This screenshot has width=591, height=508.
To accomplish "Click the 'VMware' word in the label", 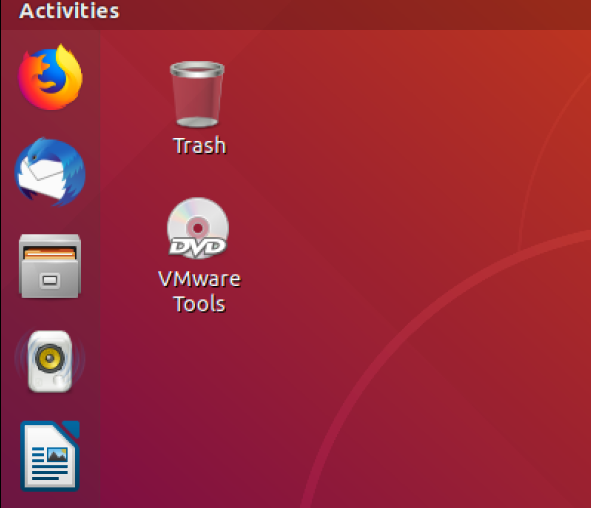I will point(199,279).
